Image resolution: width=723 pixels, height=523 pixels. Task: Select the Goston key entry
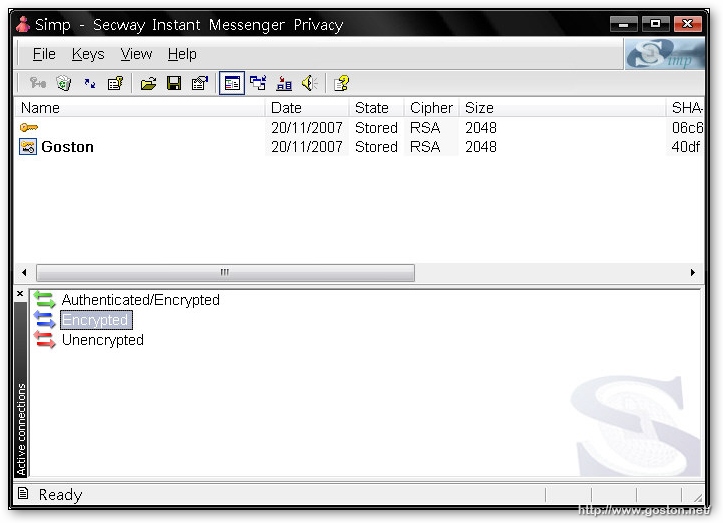click(67, 147)
